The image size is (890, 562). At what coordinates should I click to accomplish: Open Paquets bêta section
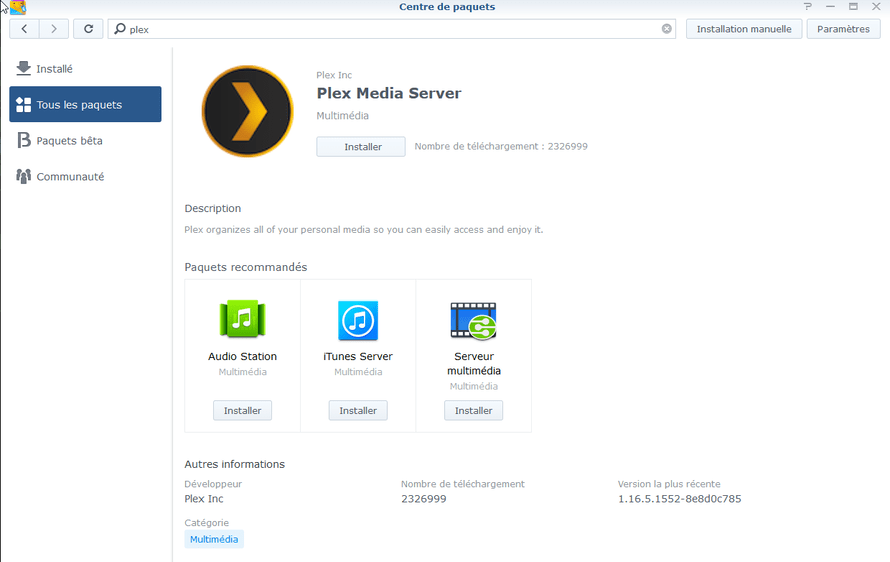tap(85, 141)
